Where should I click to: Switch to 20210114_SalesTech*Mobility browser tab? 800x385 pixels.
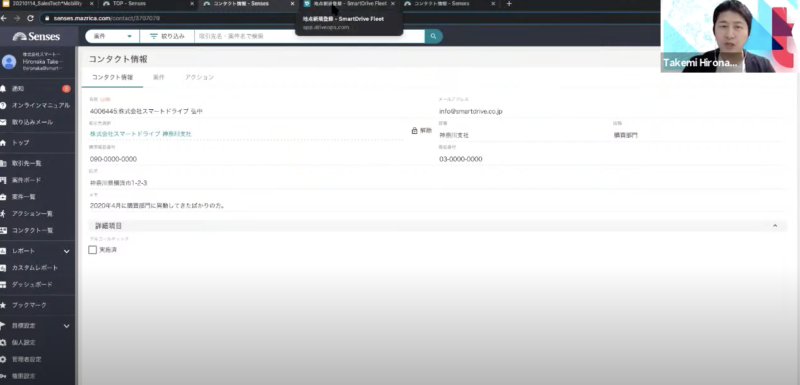click(x=47, y=4)
